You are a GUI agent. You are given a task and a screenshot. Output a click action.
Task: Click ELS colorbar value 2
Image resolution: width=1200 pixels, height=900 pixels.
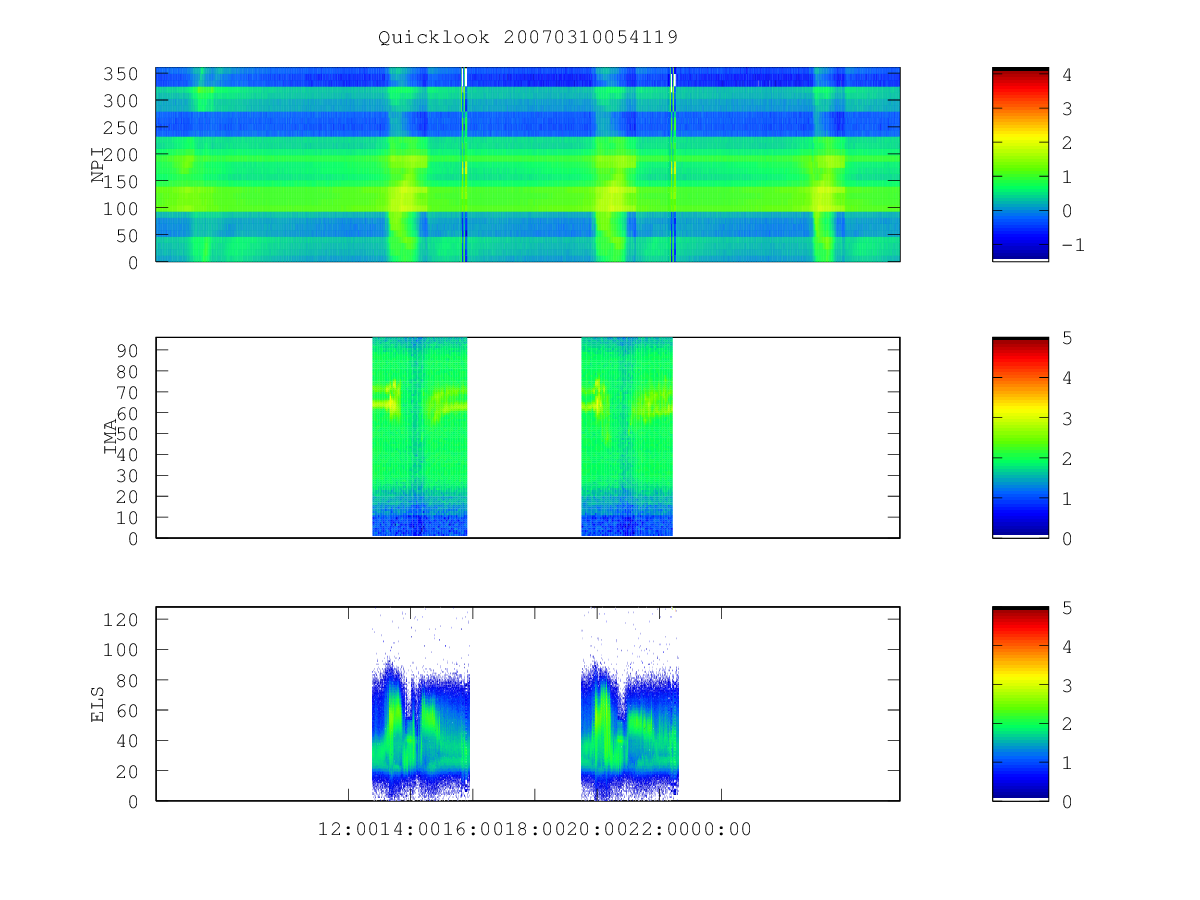[1067, 724]
